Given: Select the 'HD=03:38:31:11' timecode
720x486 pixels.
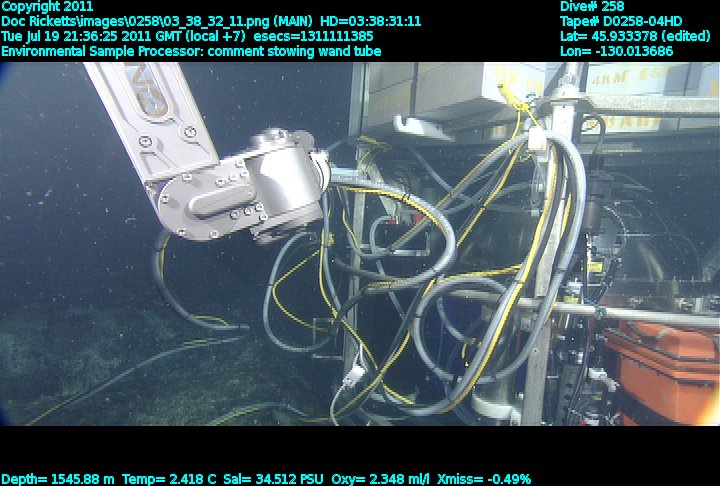Looking at the screenshot, I should (371, 22).
